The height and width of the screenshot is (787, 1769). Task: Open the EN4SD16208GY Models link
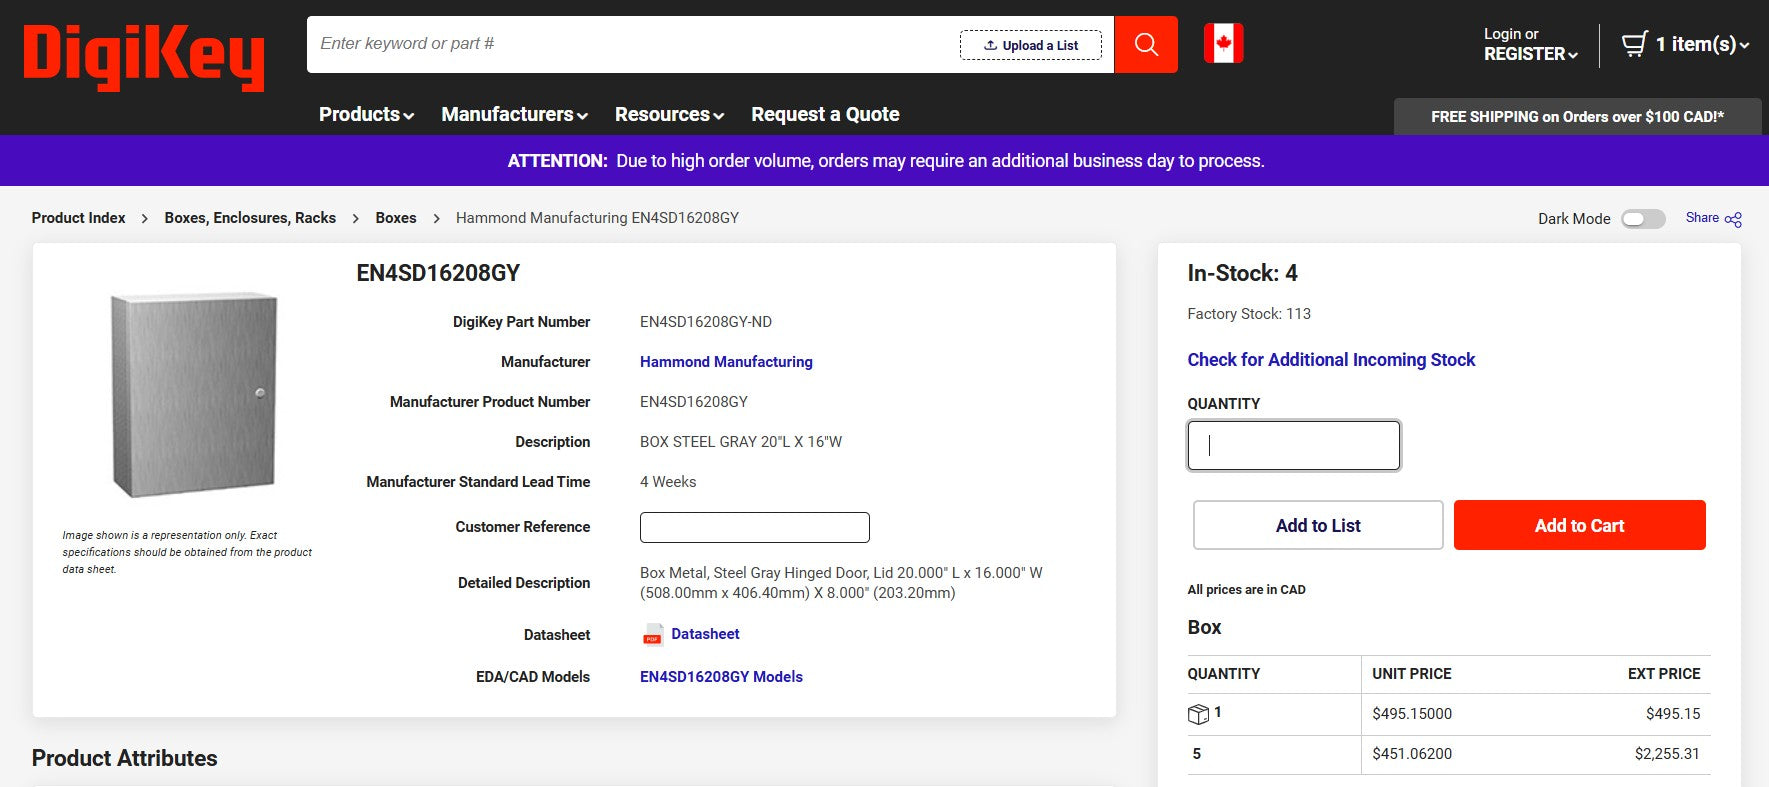(x=721, y=677)
